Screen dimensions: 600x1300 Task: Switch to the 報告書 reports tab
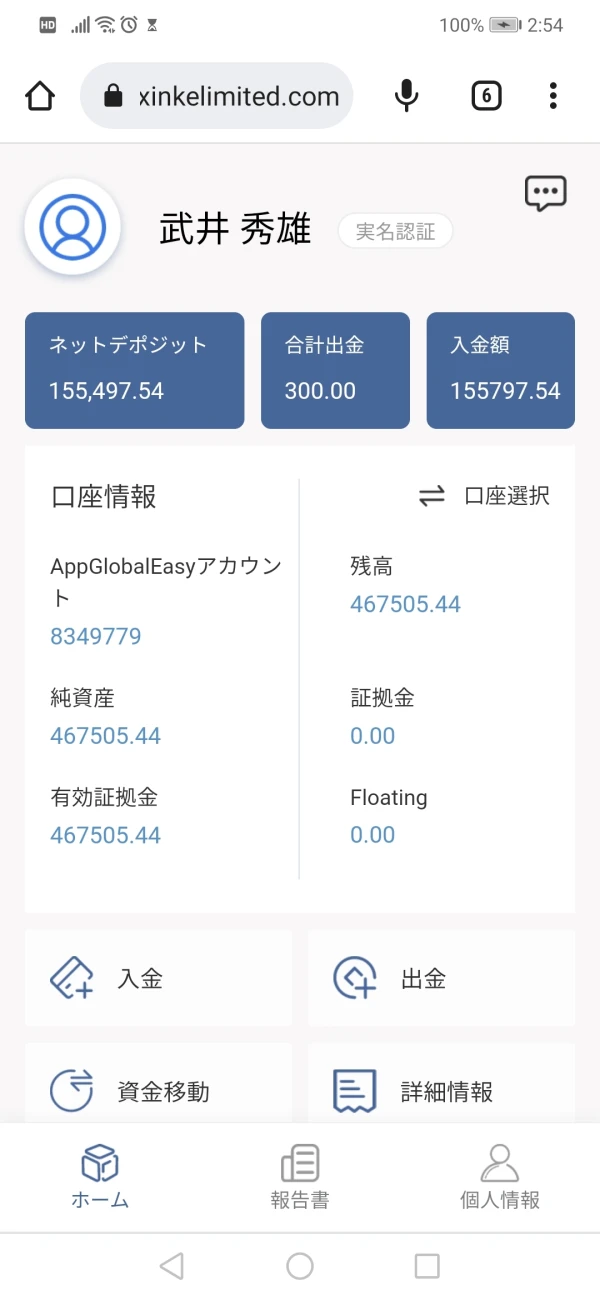300,1177
